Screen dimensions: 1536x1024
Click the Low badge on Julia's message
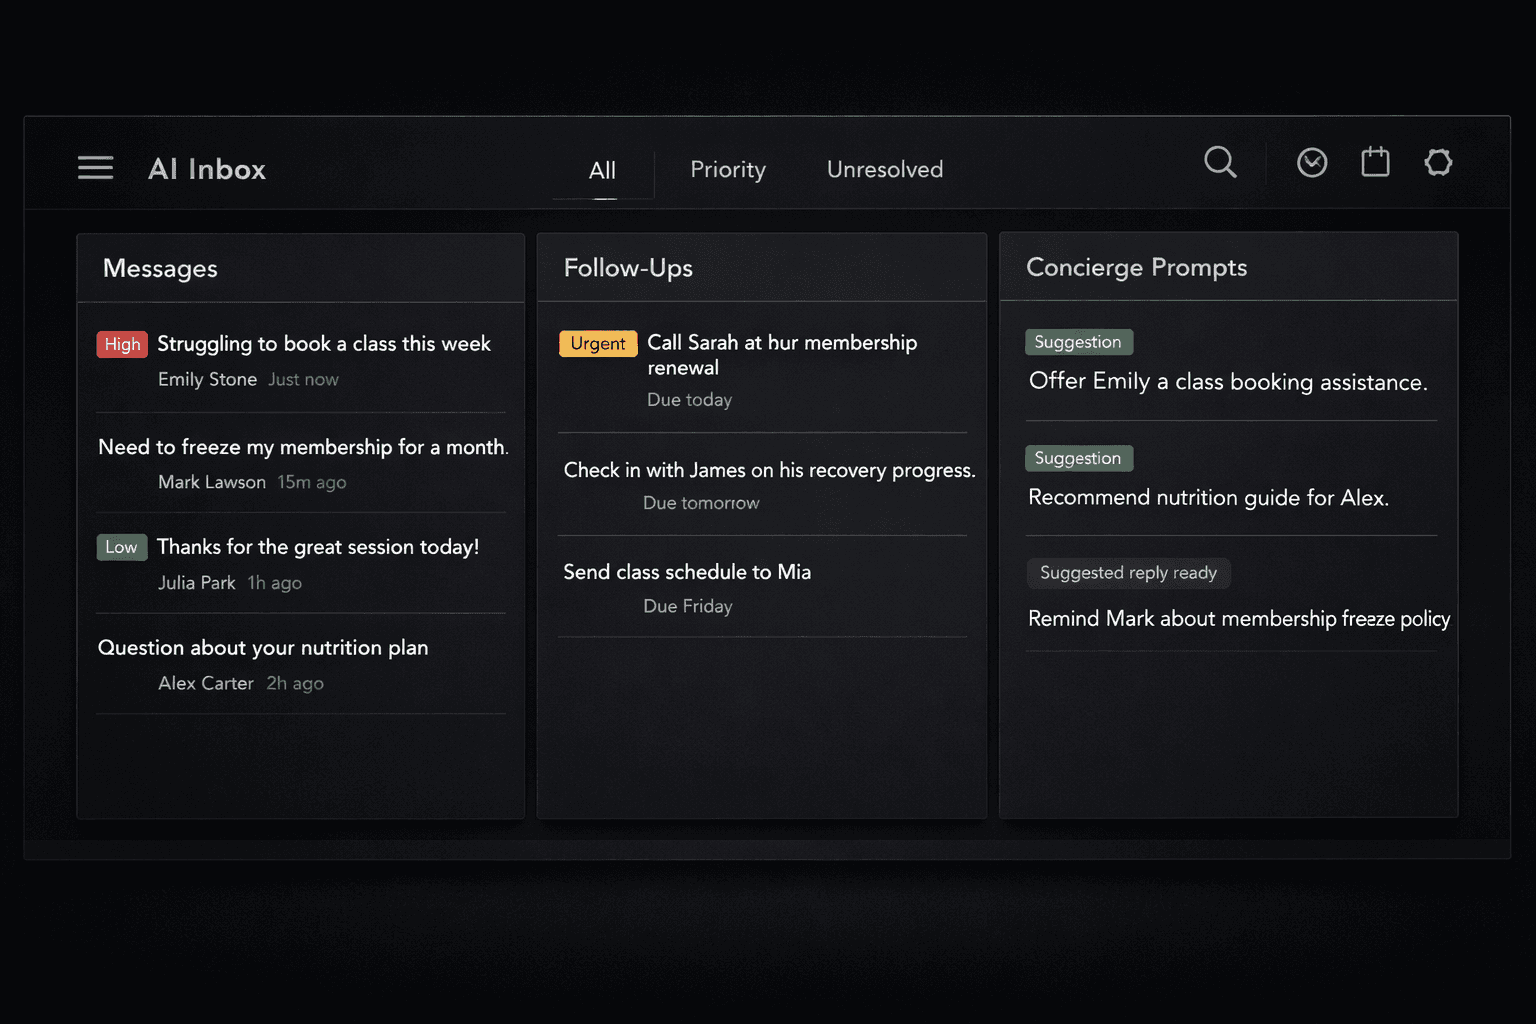(121, 547)
